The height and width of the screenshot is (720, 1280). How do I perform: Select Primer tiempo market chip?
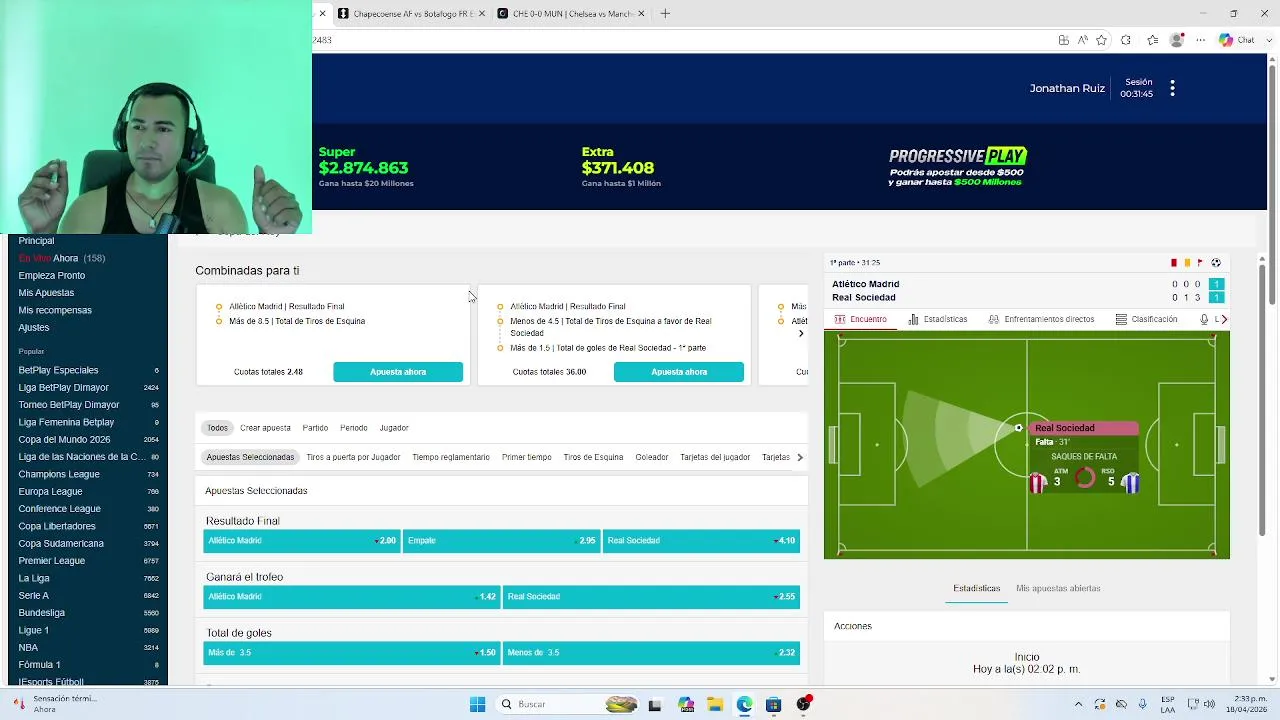coord(526,457)
